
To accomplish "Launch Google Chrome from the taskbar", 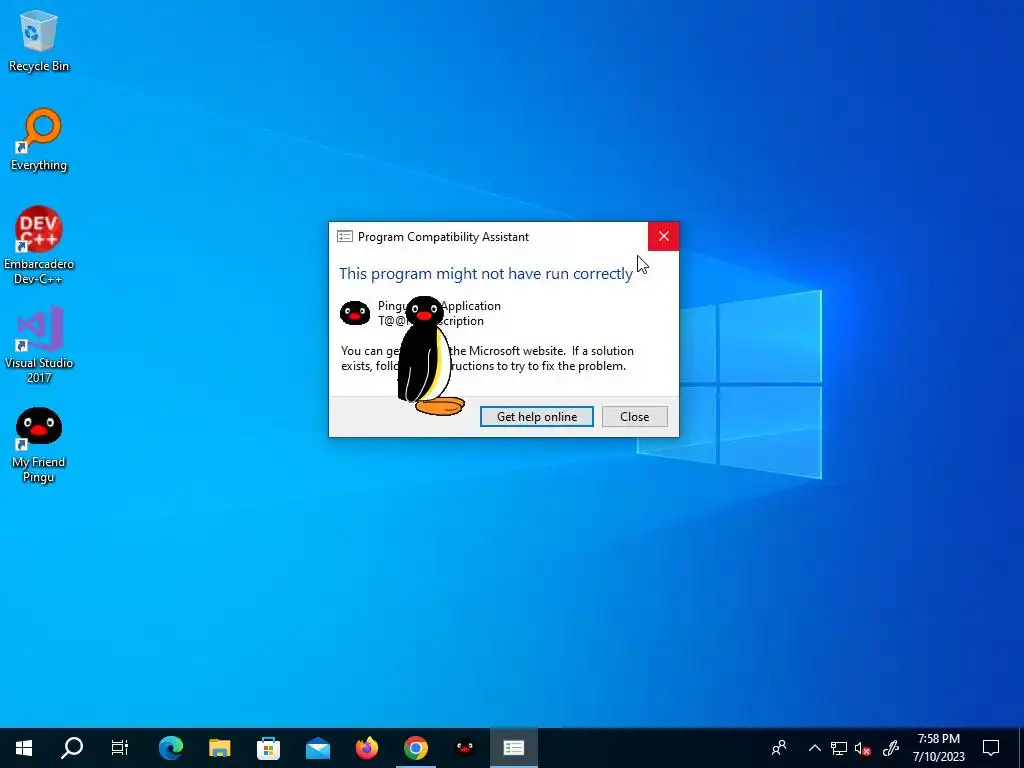I will 415,748.
